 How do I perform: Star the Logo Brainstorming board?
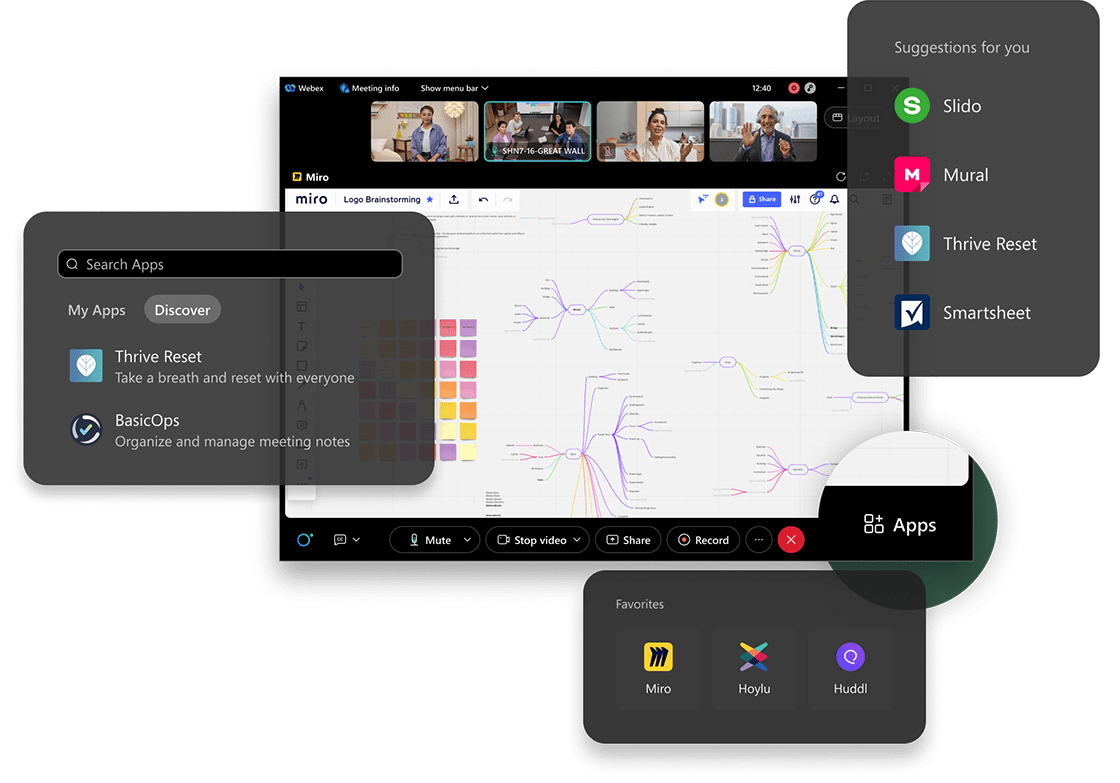coord(430,200)
